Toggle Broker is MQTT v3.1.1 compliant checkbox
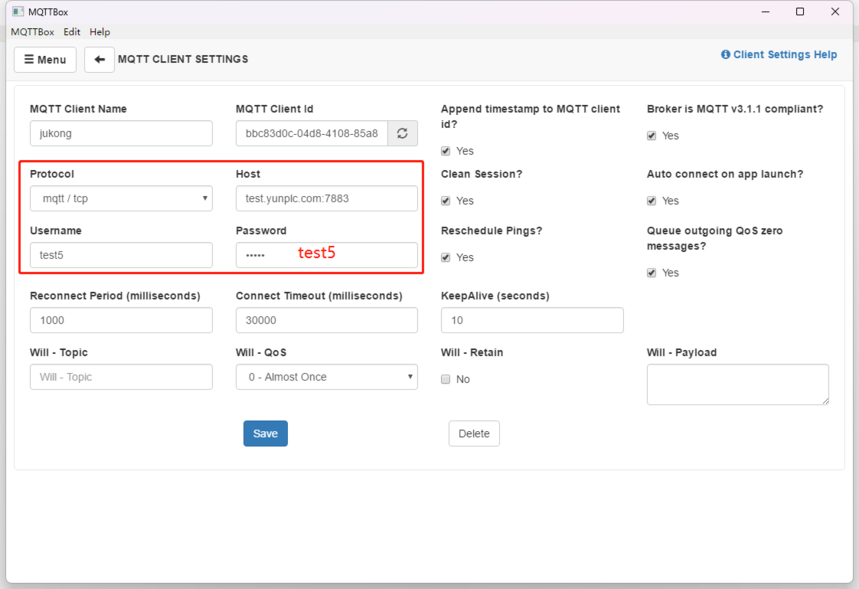 pos(651,135)
